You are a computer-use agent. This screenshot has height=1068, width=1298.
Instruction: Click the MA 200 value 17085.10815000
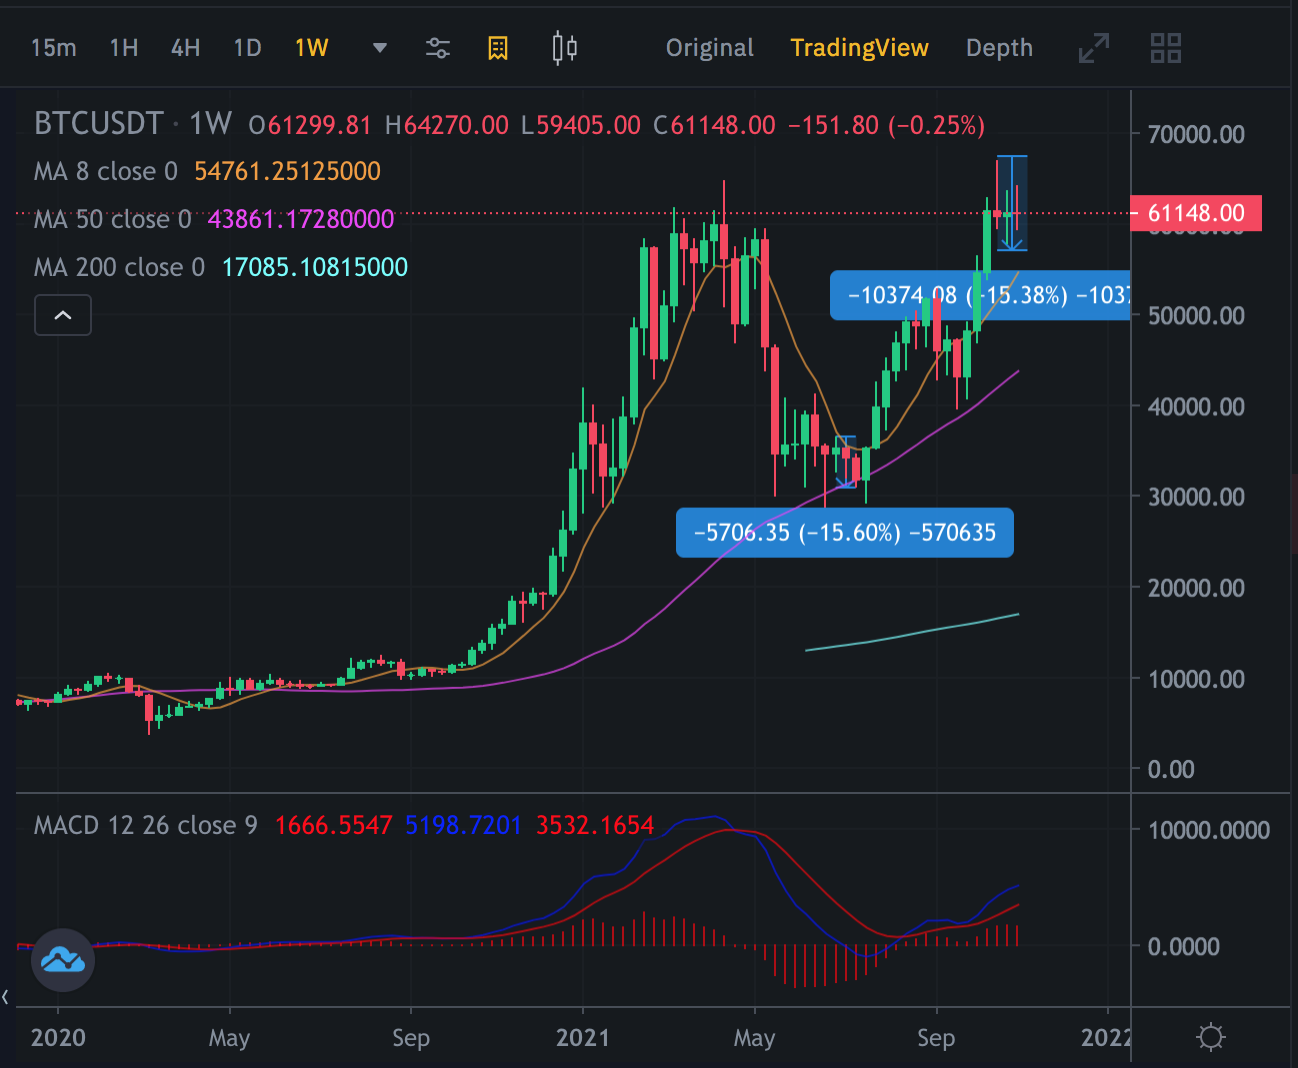coord(315,267)
